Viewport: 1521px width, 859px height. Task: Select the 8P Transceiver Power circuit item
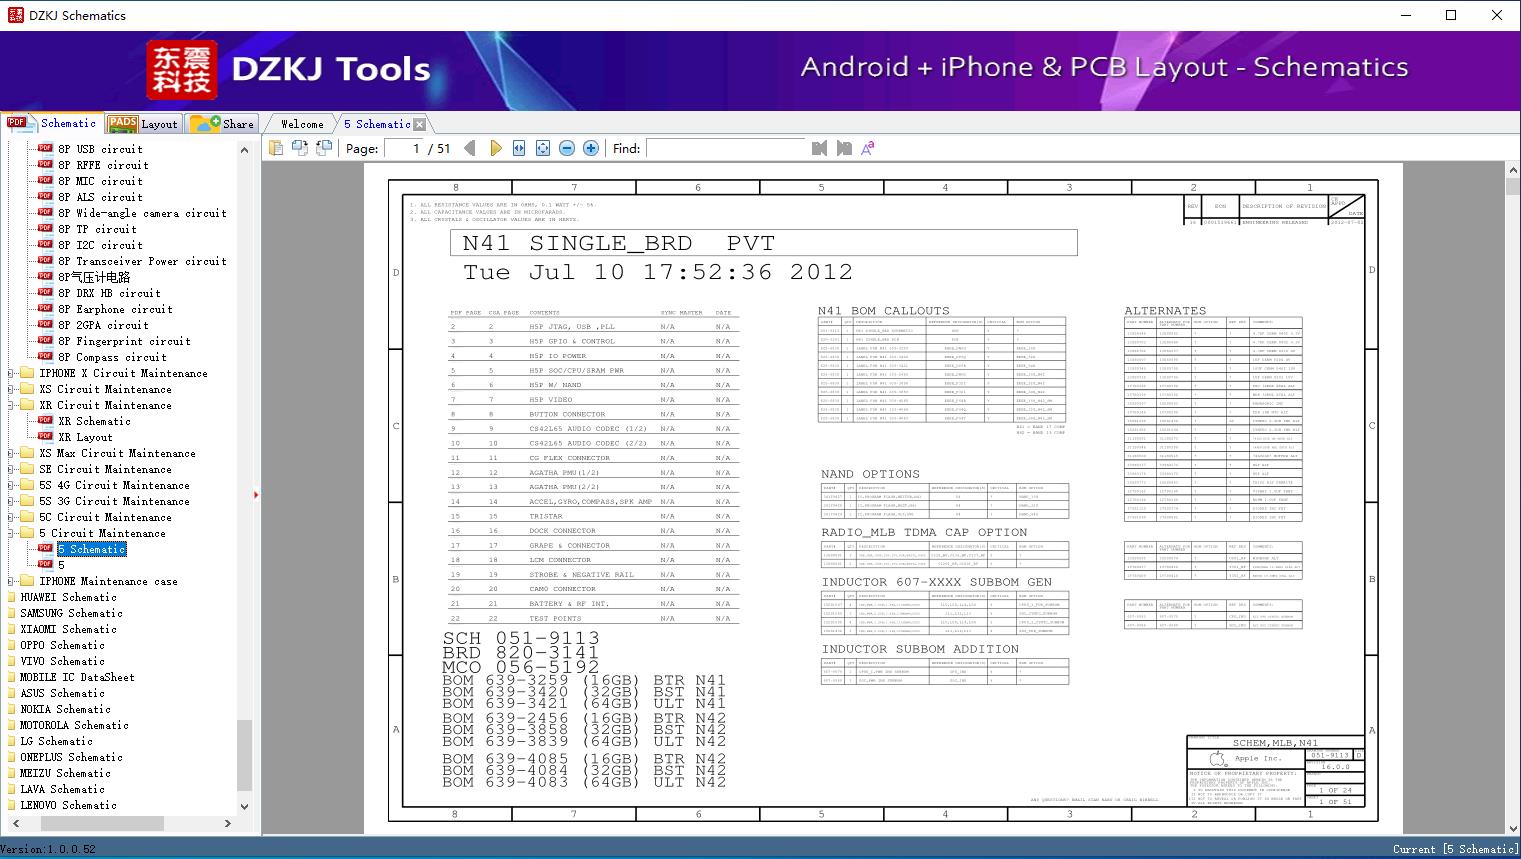(142, 261)
